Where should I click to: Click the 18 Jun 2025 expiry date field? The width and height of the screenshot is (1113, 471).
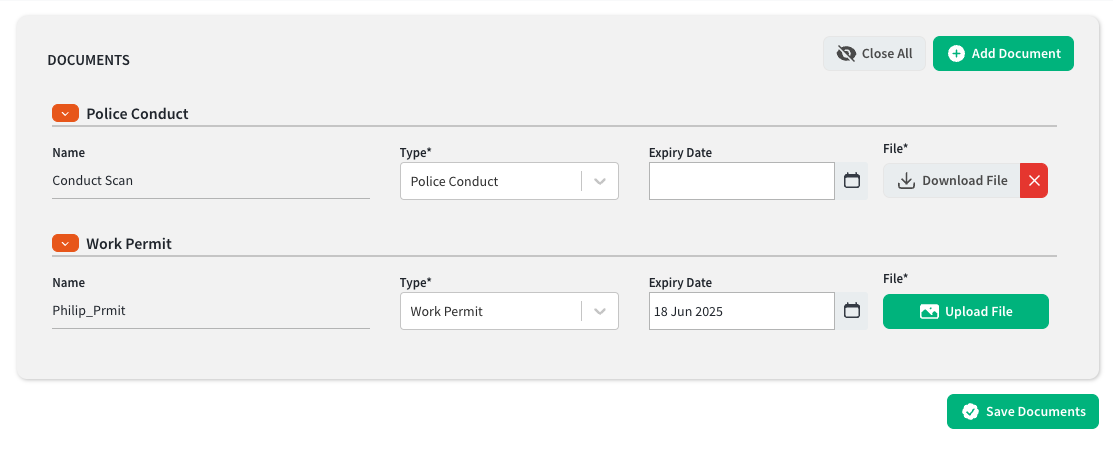coord(742,311)
